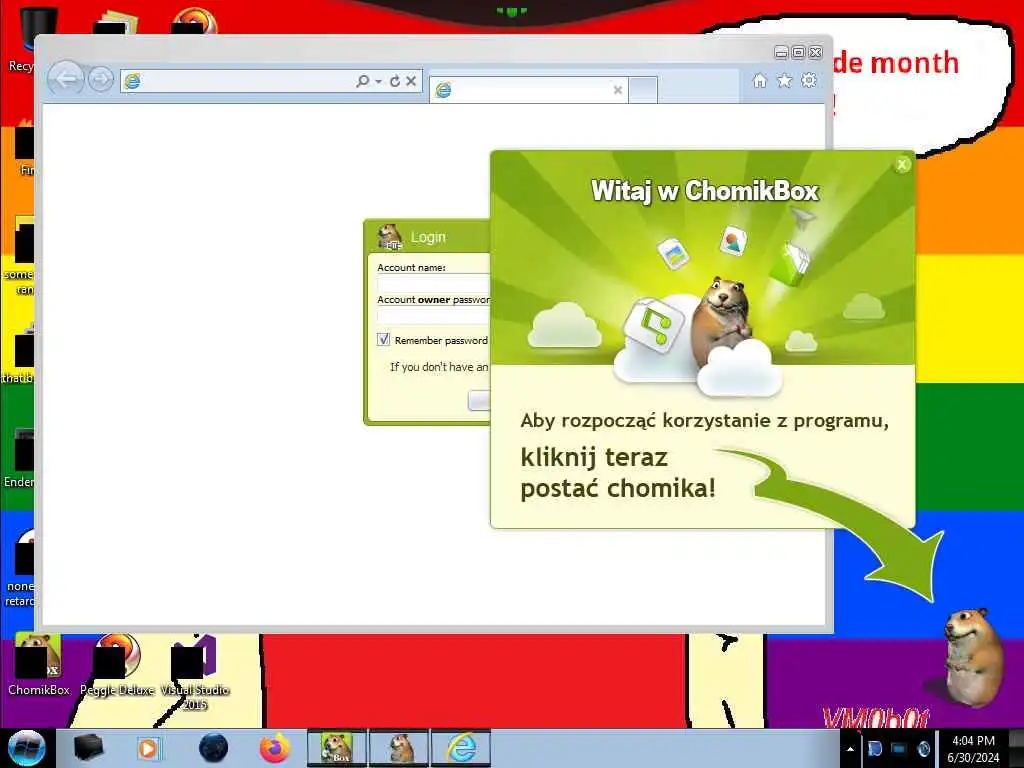The height and width of the screenshot is (768, 1024).
Task: Select the Peggle Deluxe desktop shortcut
Action: pos(117,665)
